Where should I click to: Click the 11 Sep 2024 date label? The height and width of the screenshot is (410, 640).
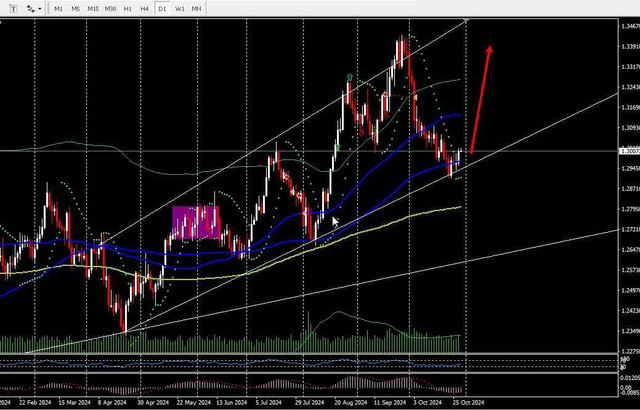pos(390,402)
